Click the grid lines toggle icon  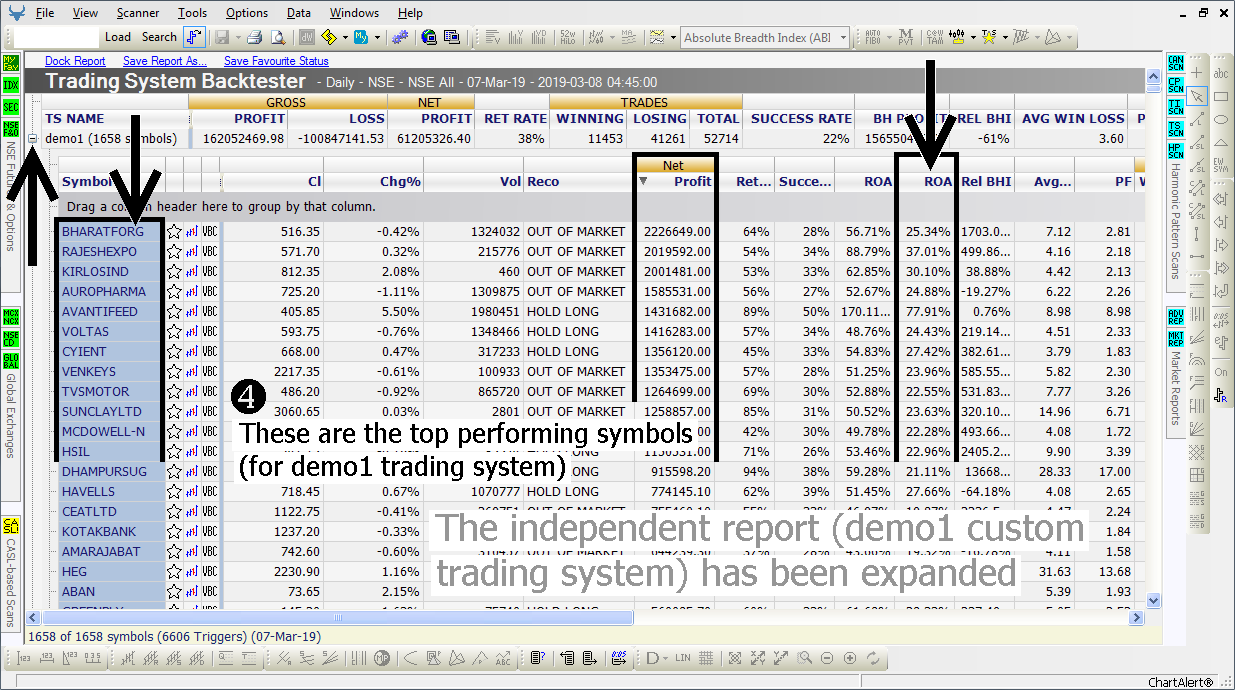coord(706,658)
